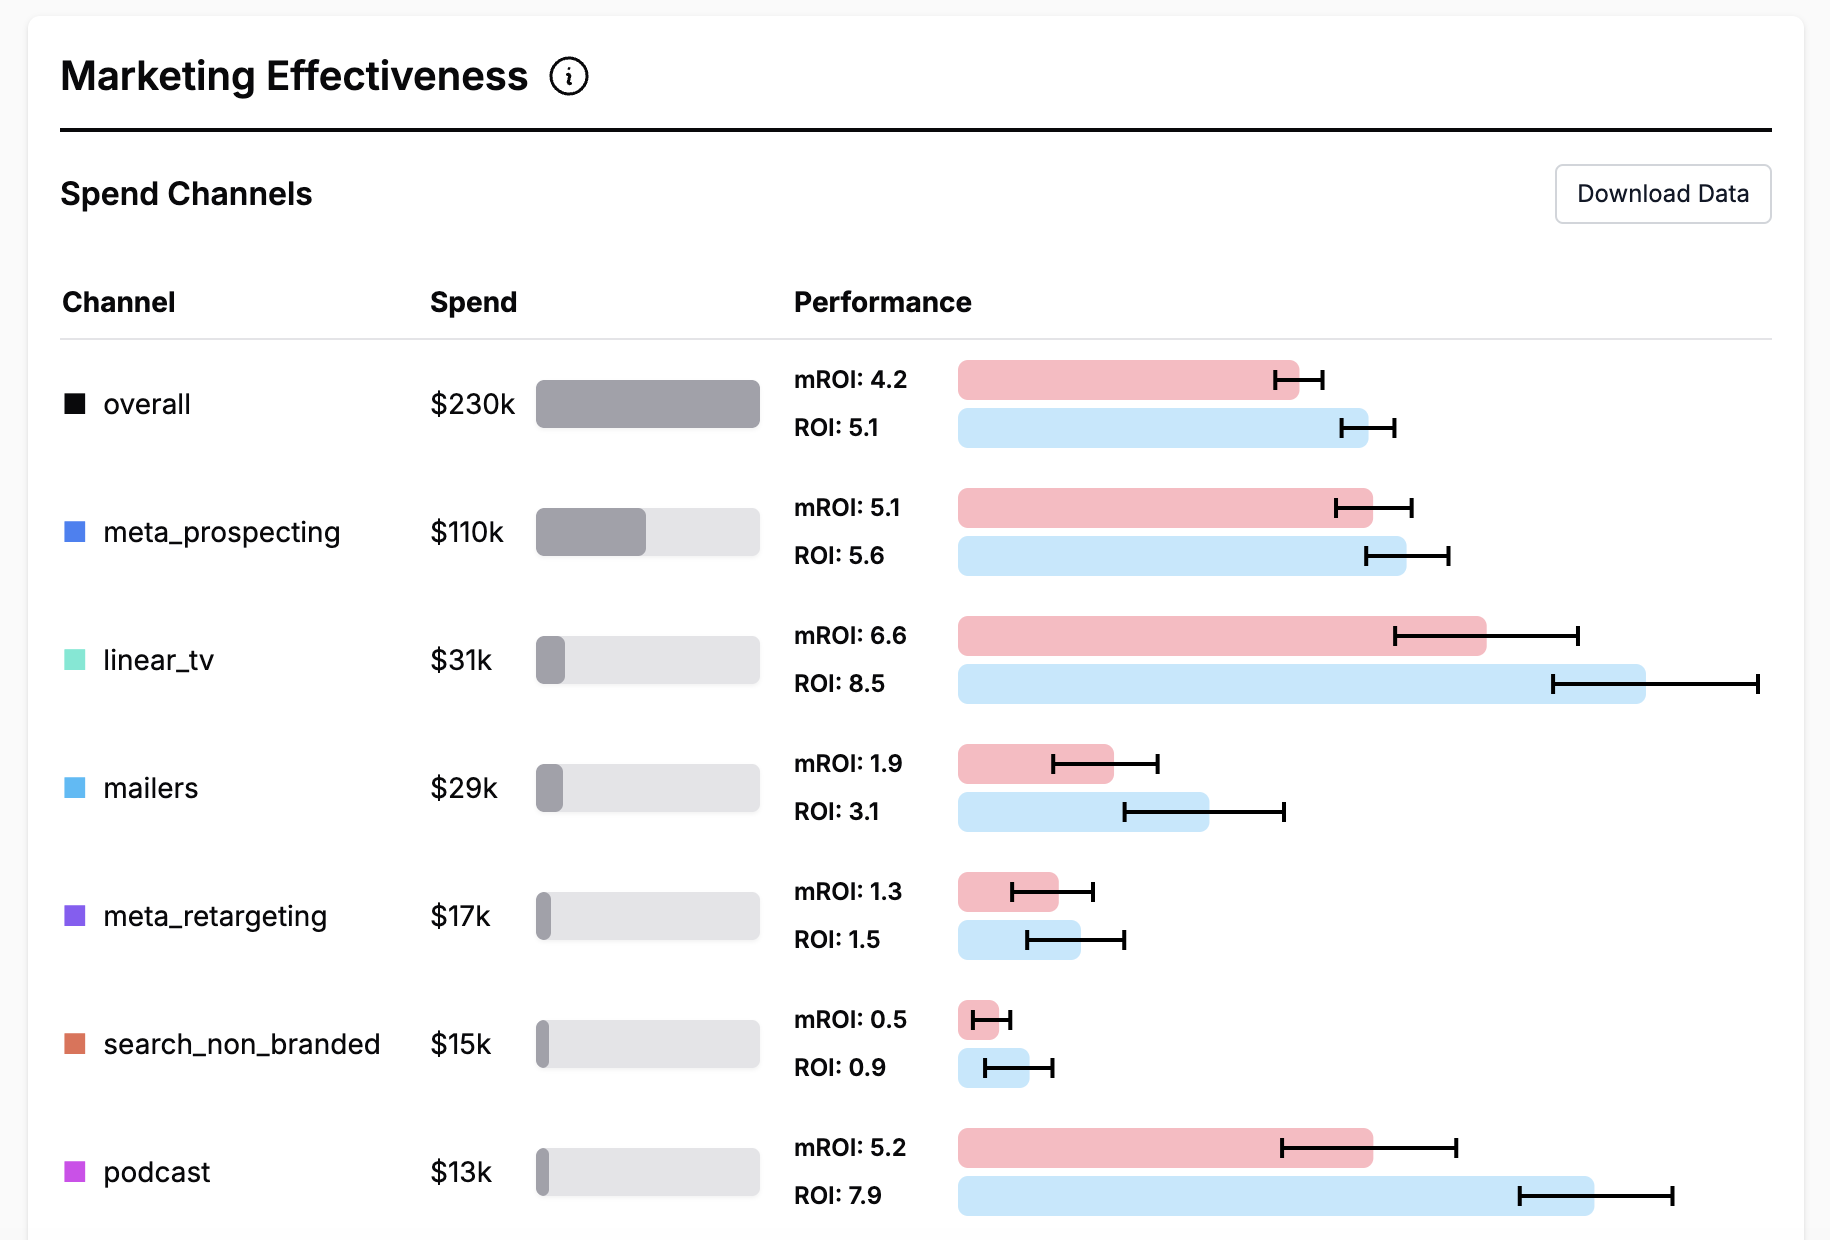
Task: Click the meta_prospecting $110k spend bar
Action: (591, 532)
